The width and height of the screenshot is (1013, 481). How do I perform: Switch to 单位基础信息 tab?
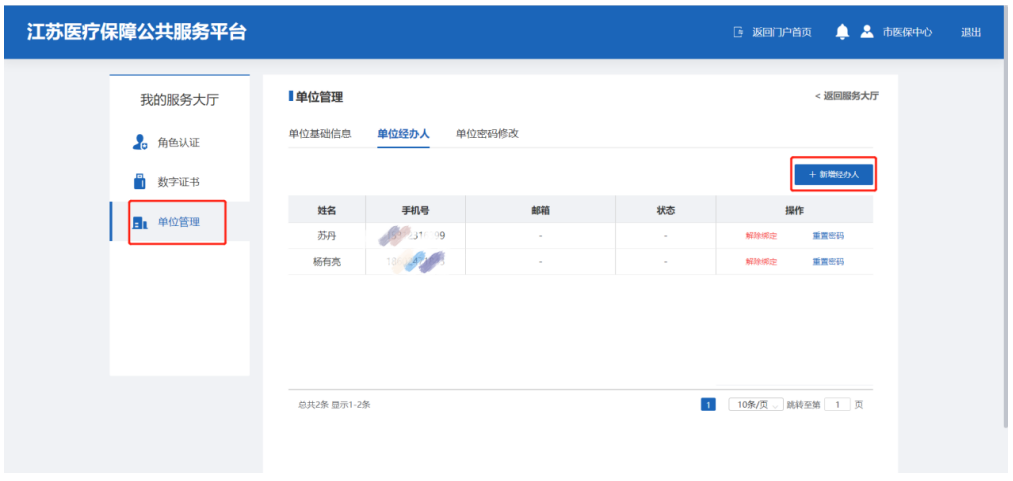(319, 134)
